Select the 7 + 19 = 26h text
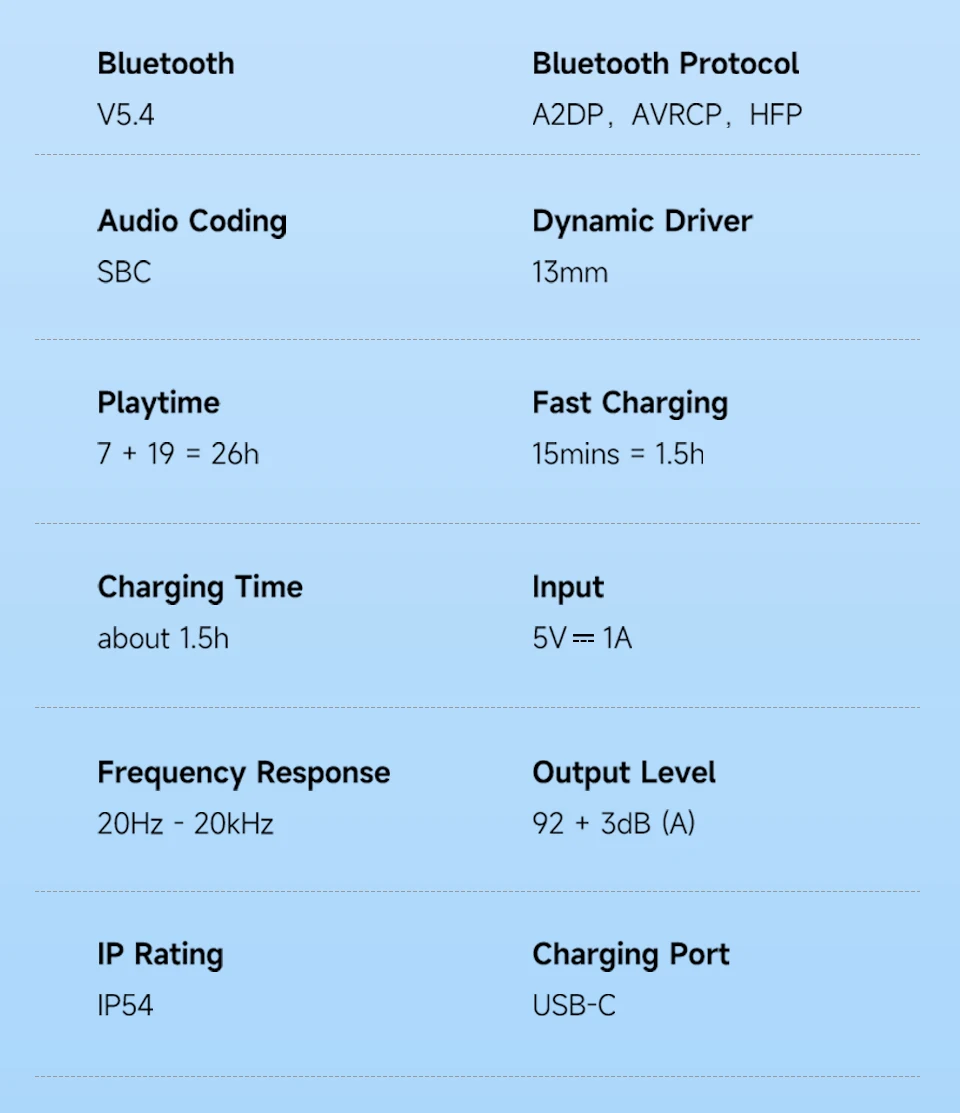The width and height of the screenshot is (960, 1113). click(178, 454)
